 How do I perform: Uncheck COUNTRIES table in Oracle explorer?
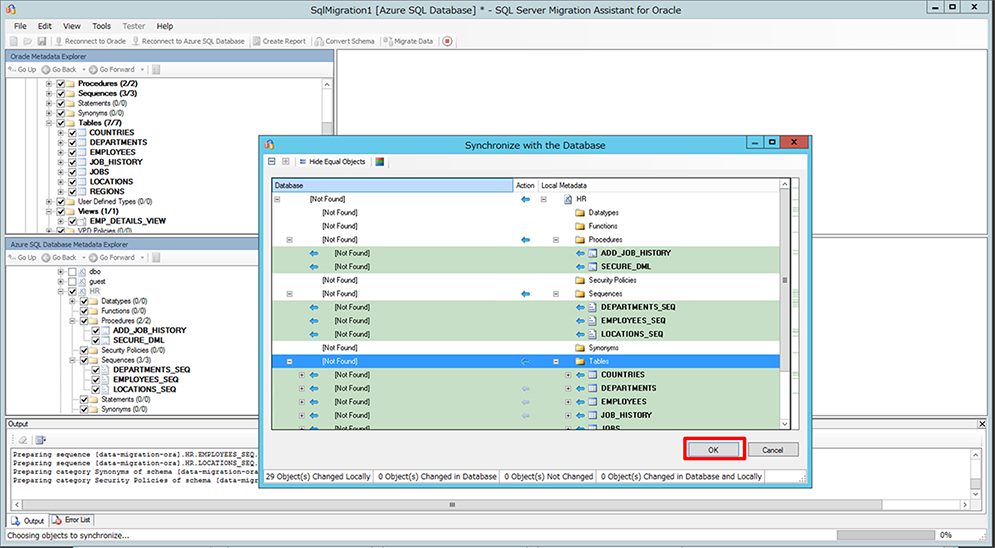(x=72, y=133)
